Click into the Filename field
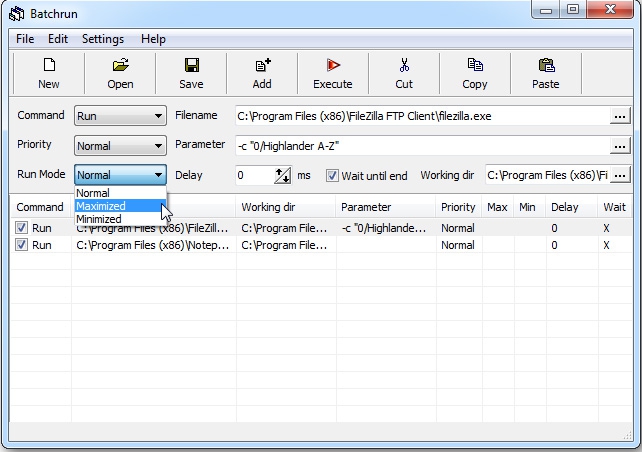This screenshot has width=642, height=452. click(422, 116)
